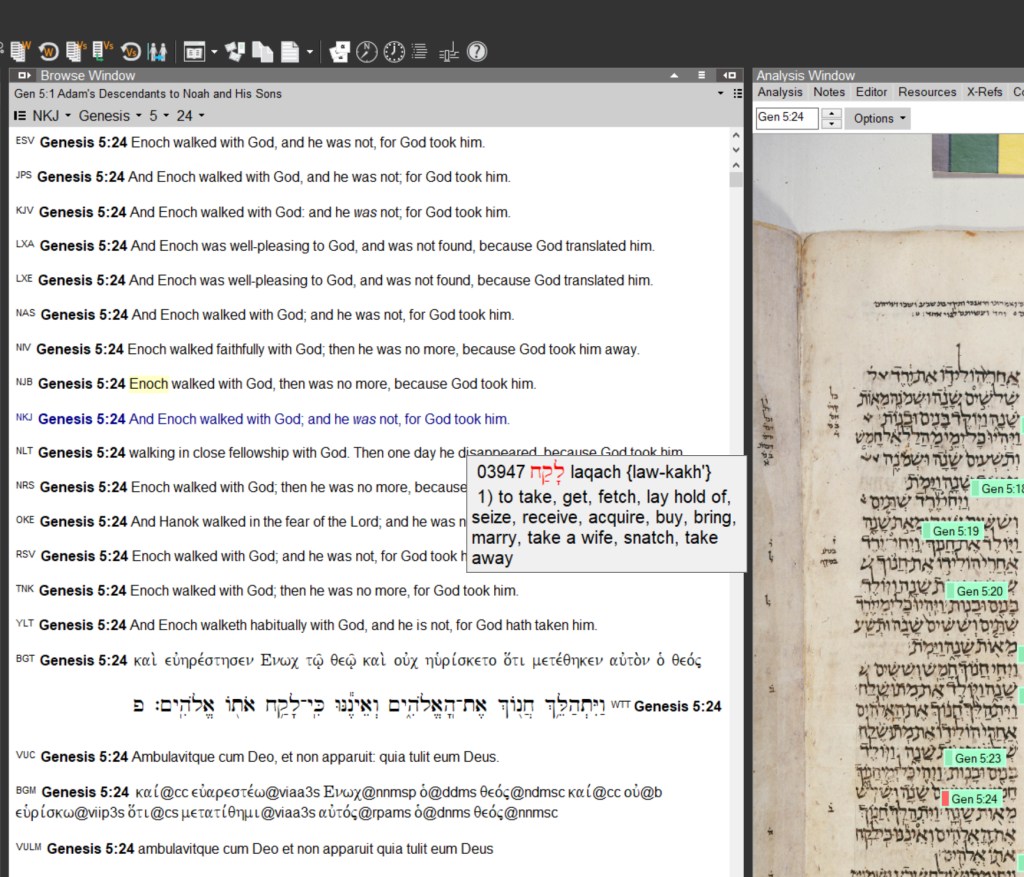Click the clock icon in the toolbar
The height and width of the screenshot is (877, 1024).
(x=394, y=51)
